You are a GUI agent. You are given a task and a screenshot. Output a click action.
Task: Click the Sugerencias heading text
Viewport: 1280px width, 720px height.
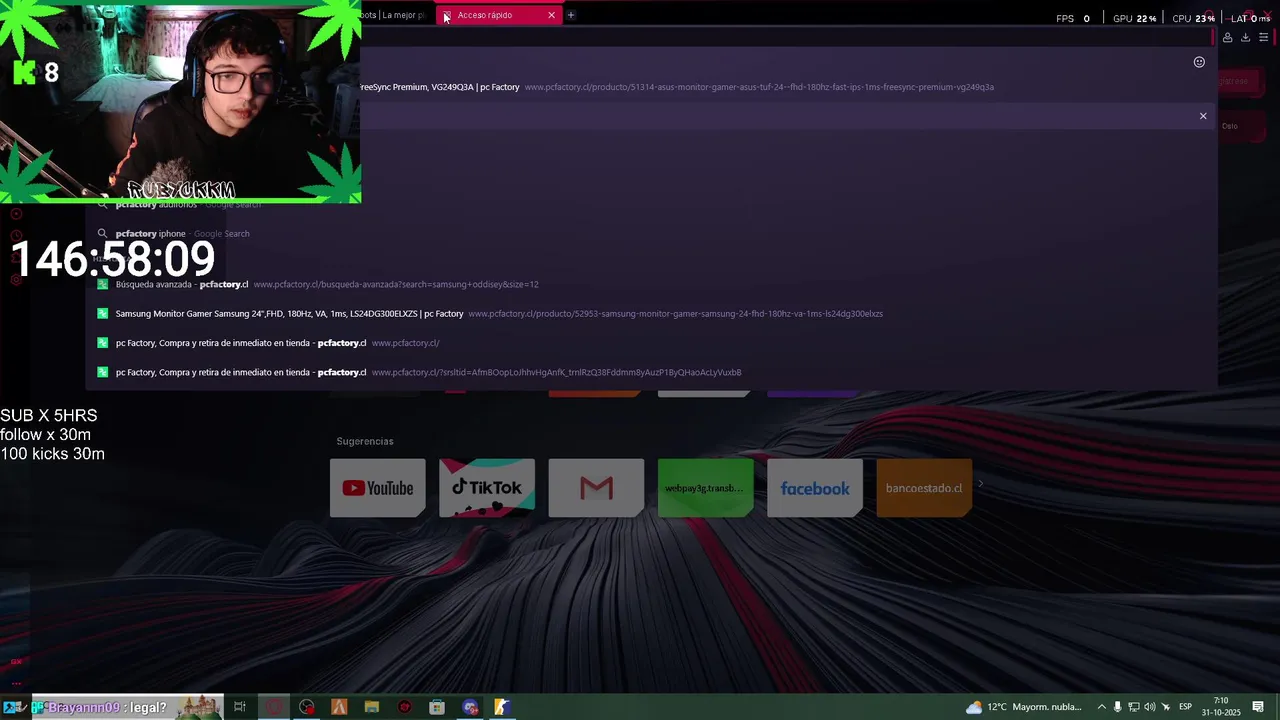(365, 441)
